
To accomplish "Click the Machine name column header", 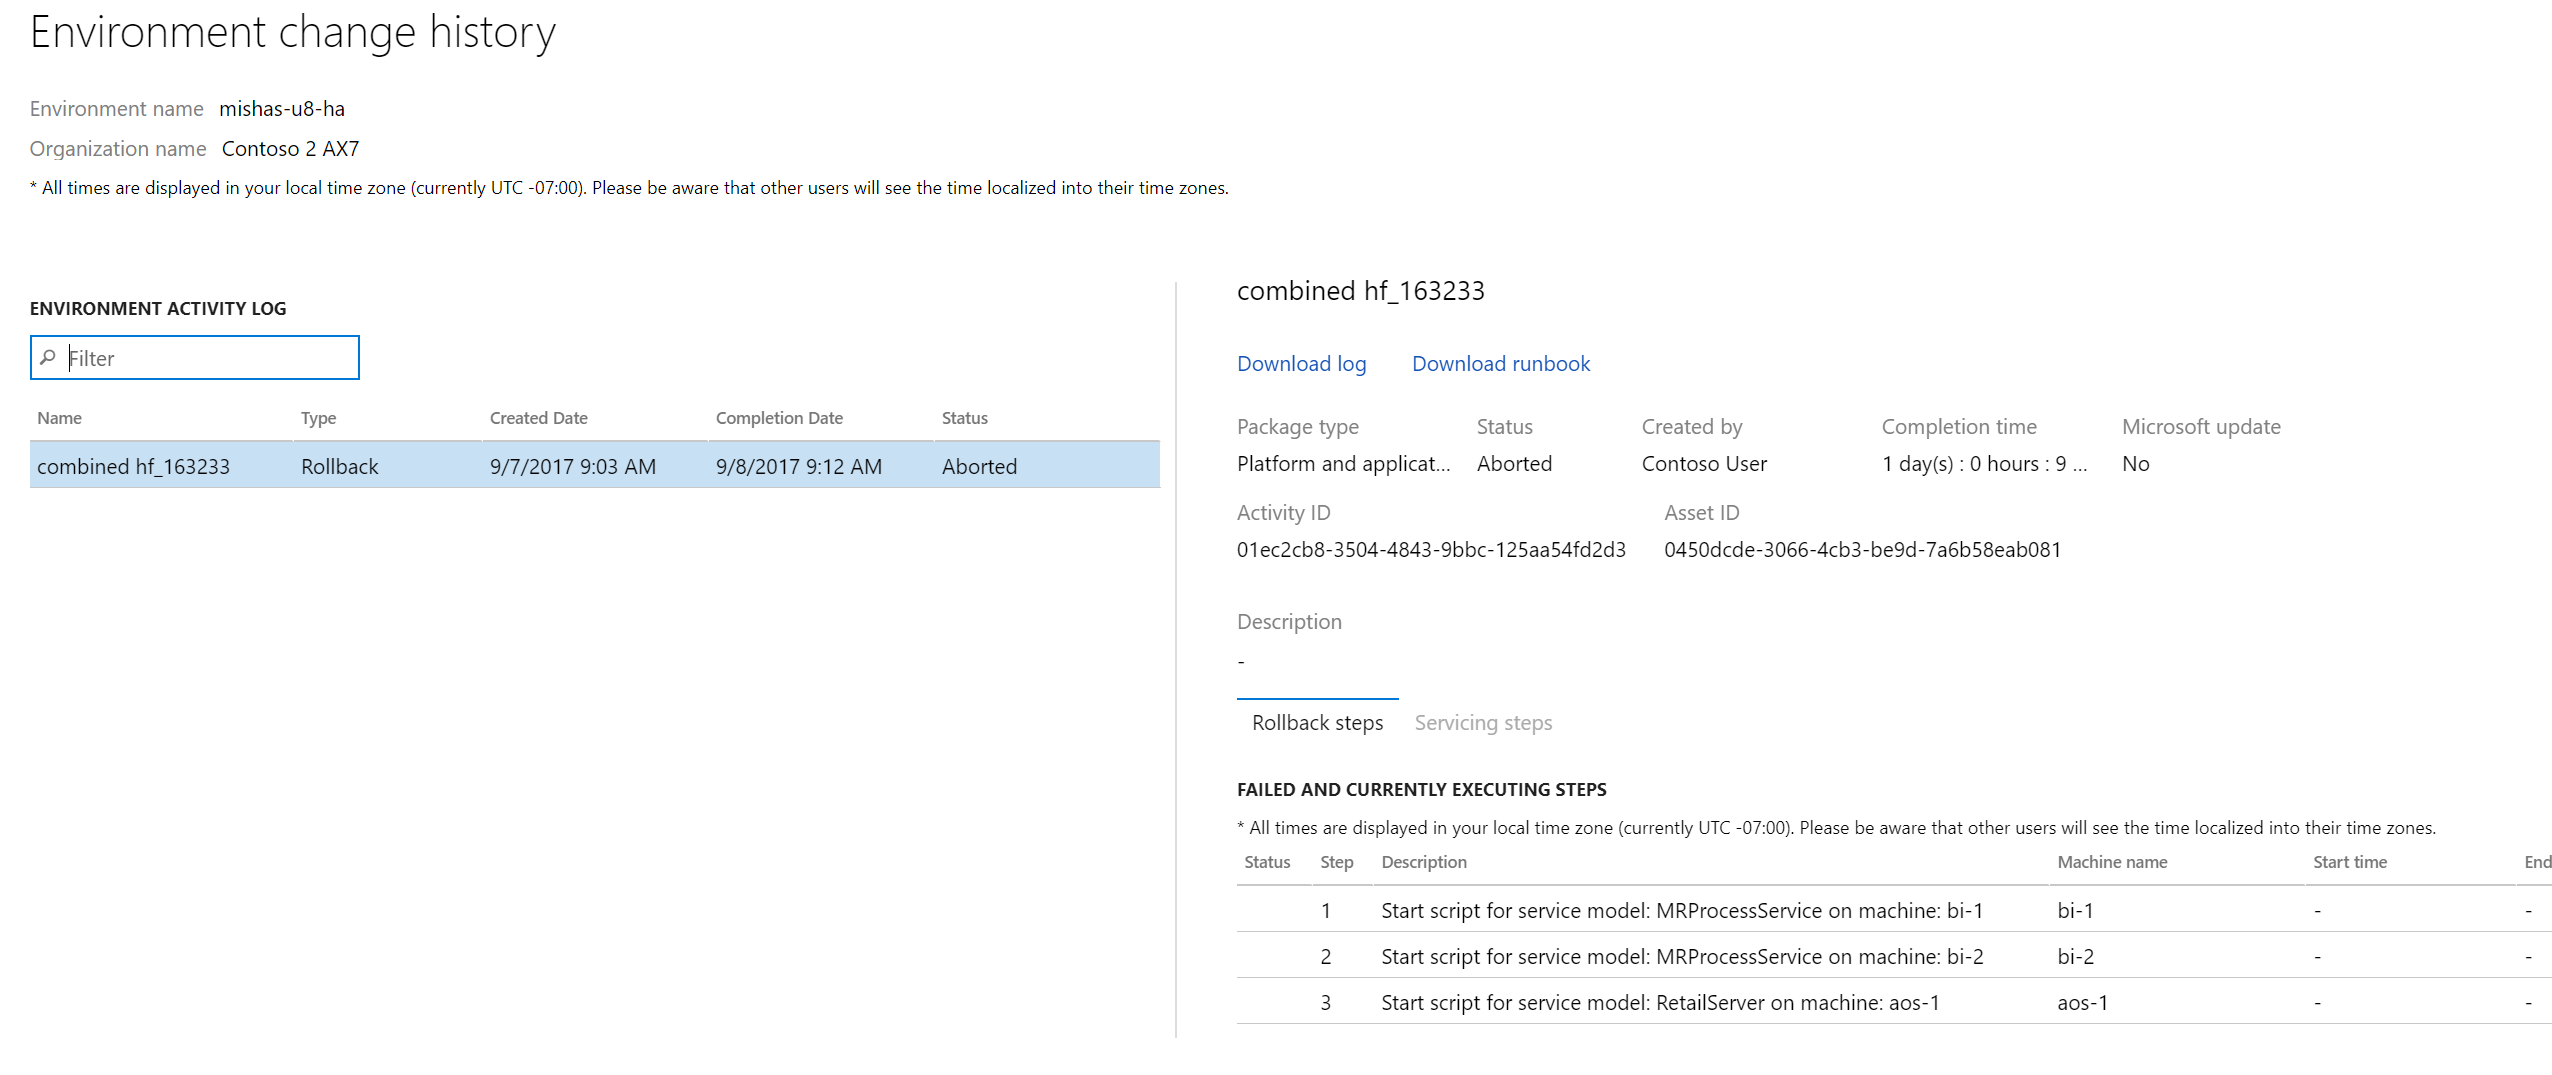I will click(x=2112, y=862).
